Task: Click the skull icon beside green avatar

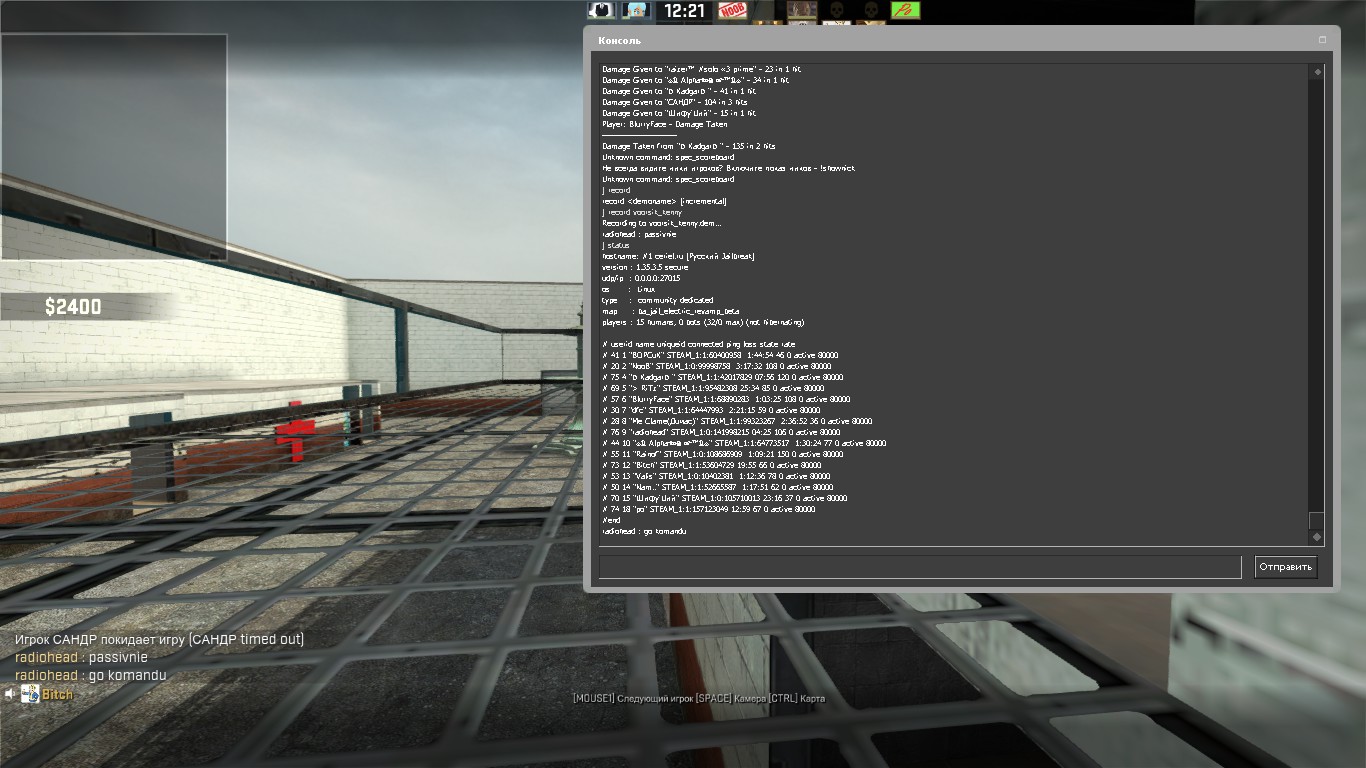Action: (871, 10)
